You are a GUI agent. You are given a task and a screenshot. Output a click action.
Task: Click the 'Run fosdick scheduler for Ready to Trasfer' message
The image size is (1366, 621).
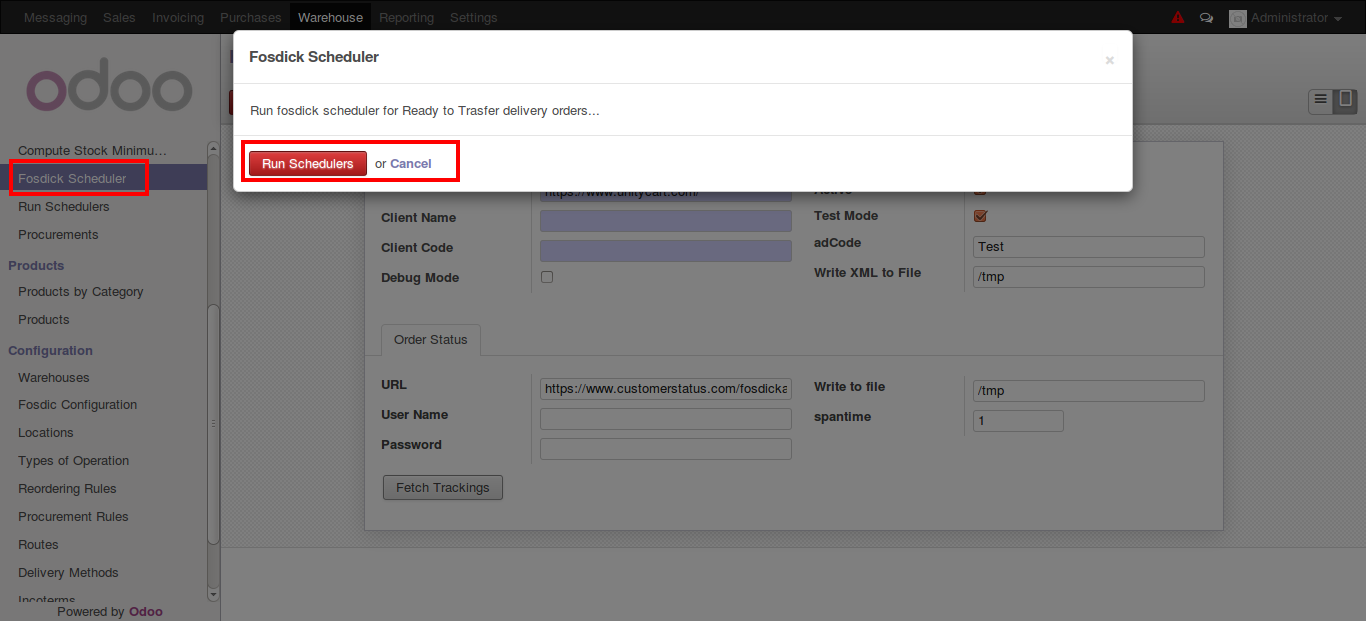(425, 110)
